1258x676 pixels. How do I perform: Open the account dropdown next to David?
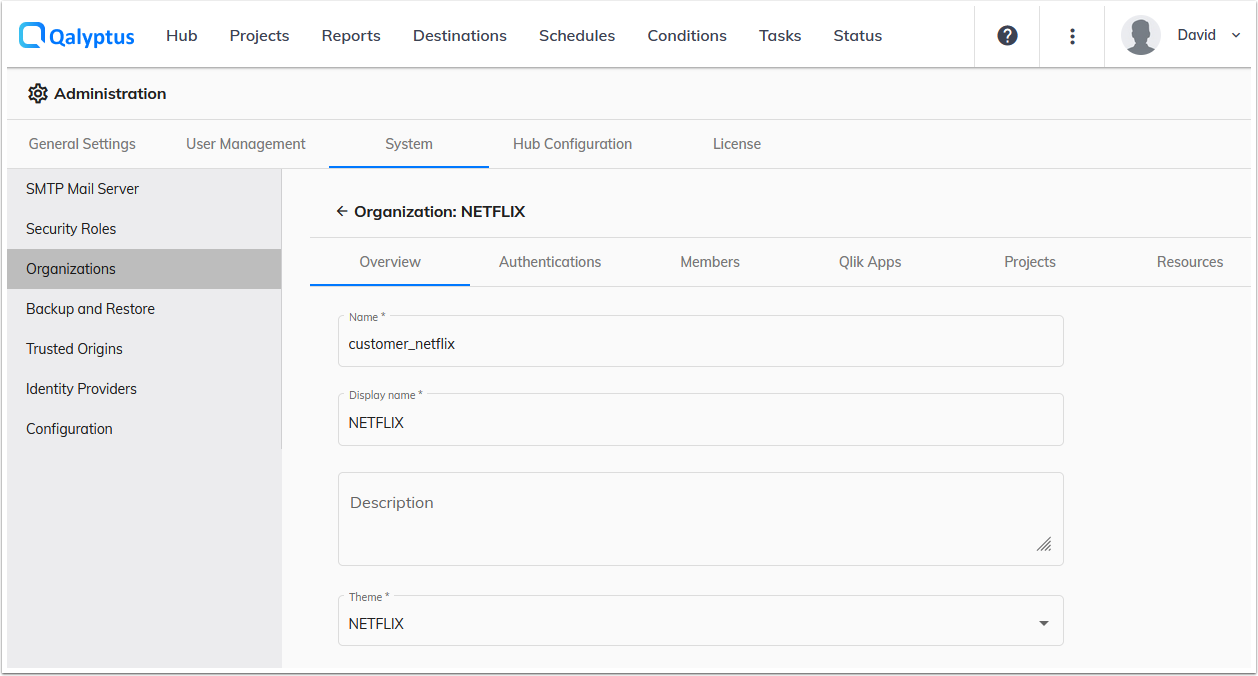point(1236,34)
